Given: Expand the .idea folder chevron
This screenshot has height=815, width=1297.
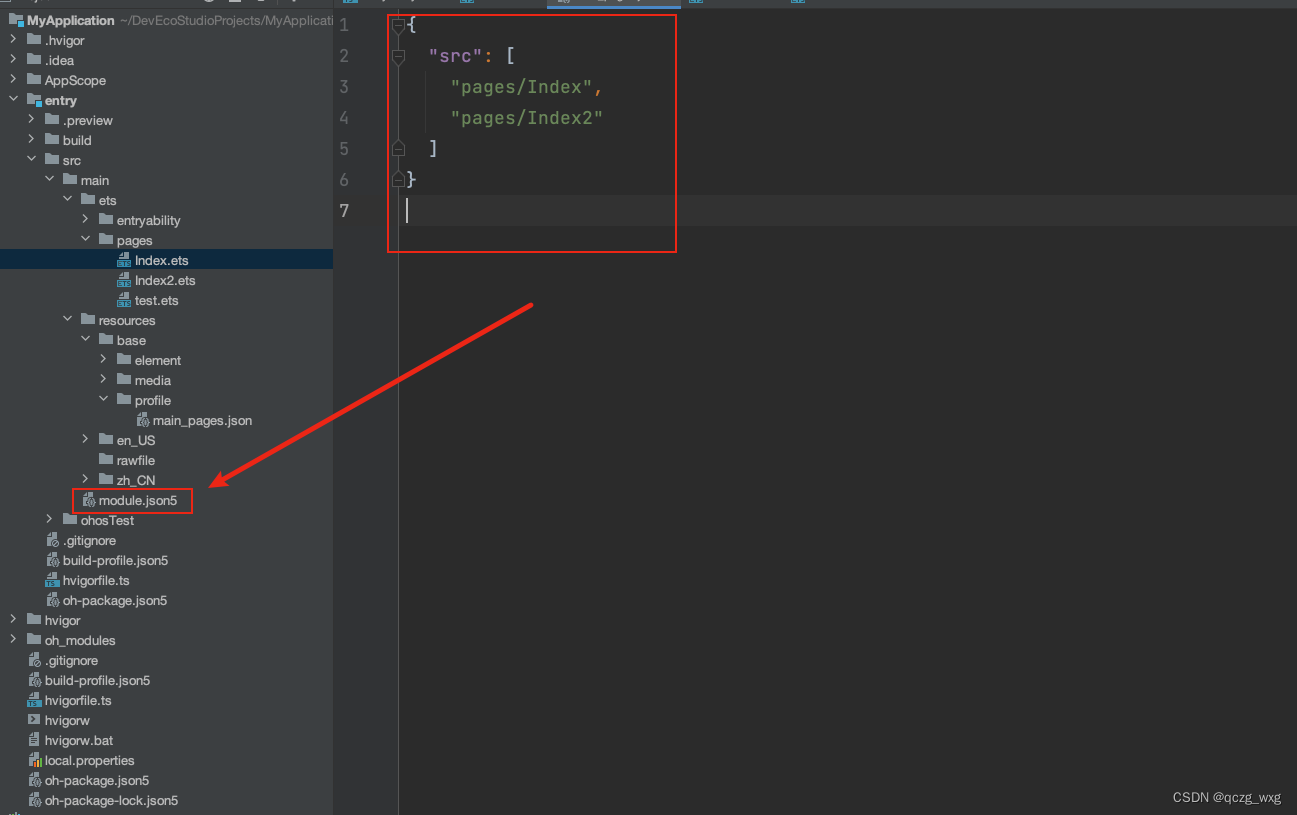Looking at the screenshot, I should tap(13, 60).
